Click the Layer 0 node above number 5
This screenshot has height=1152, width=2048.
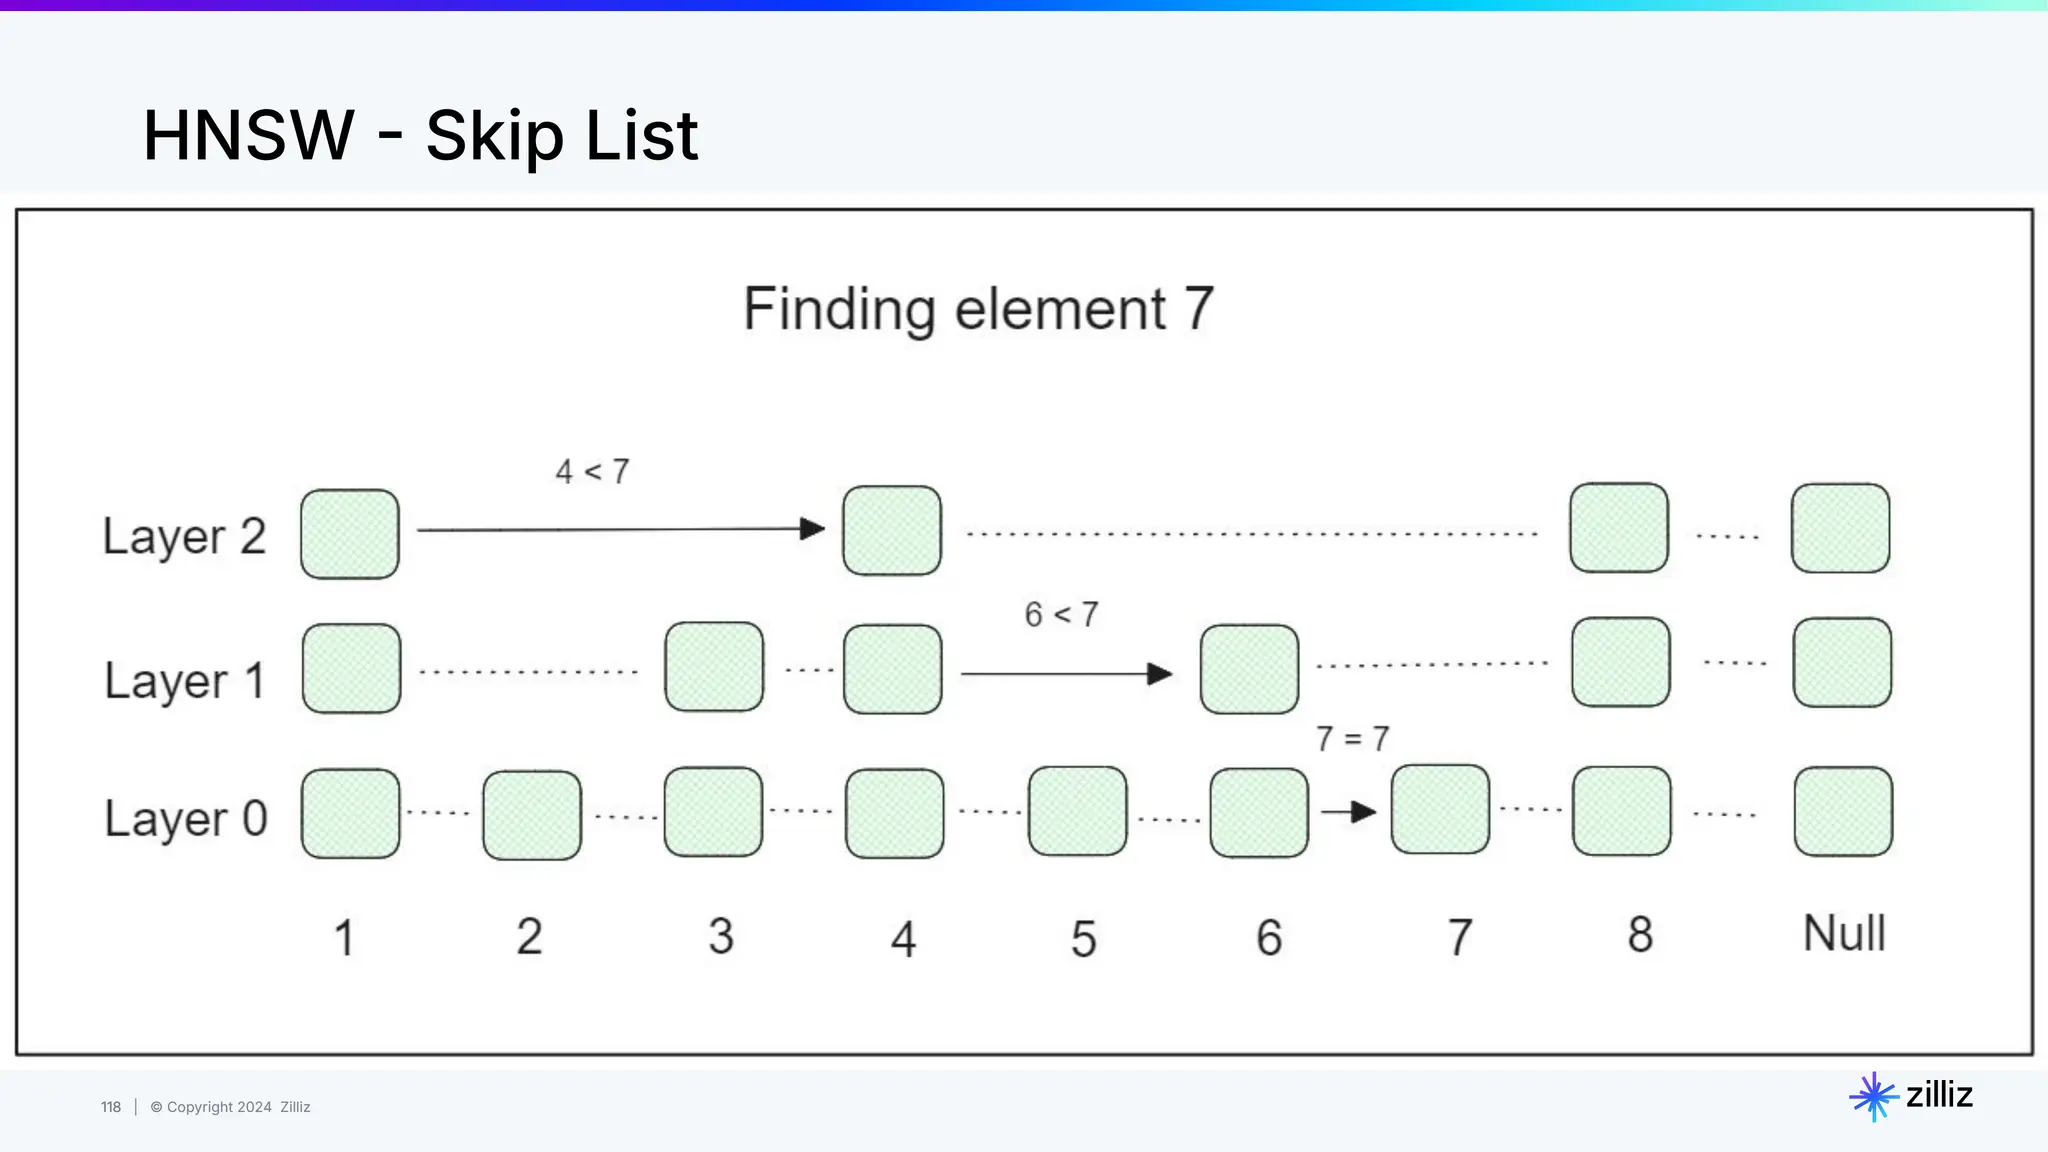click(x=1077, y=811)
